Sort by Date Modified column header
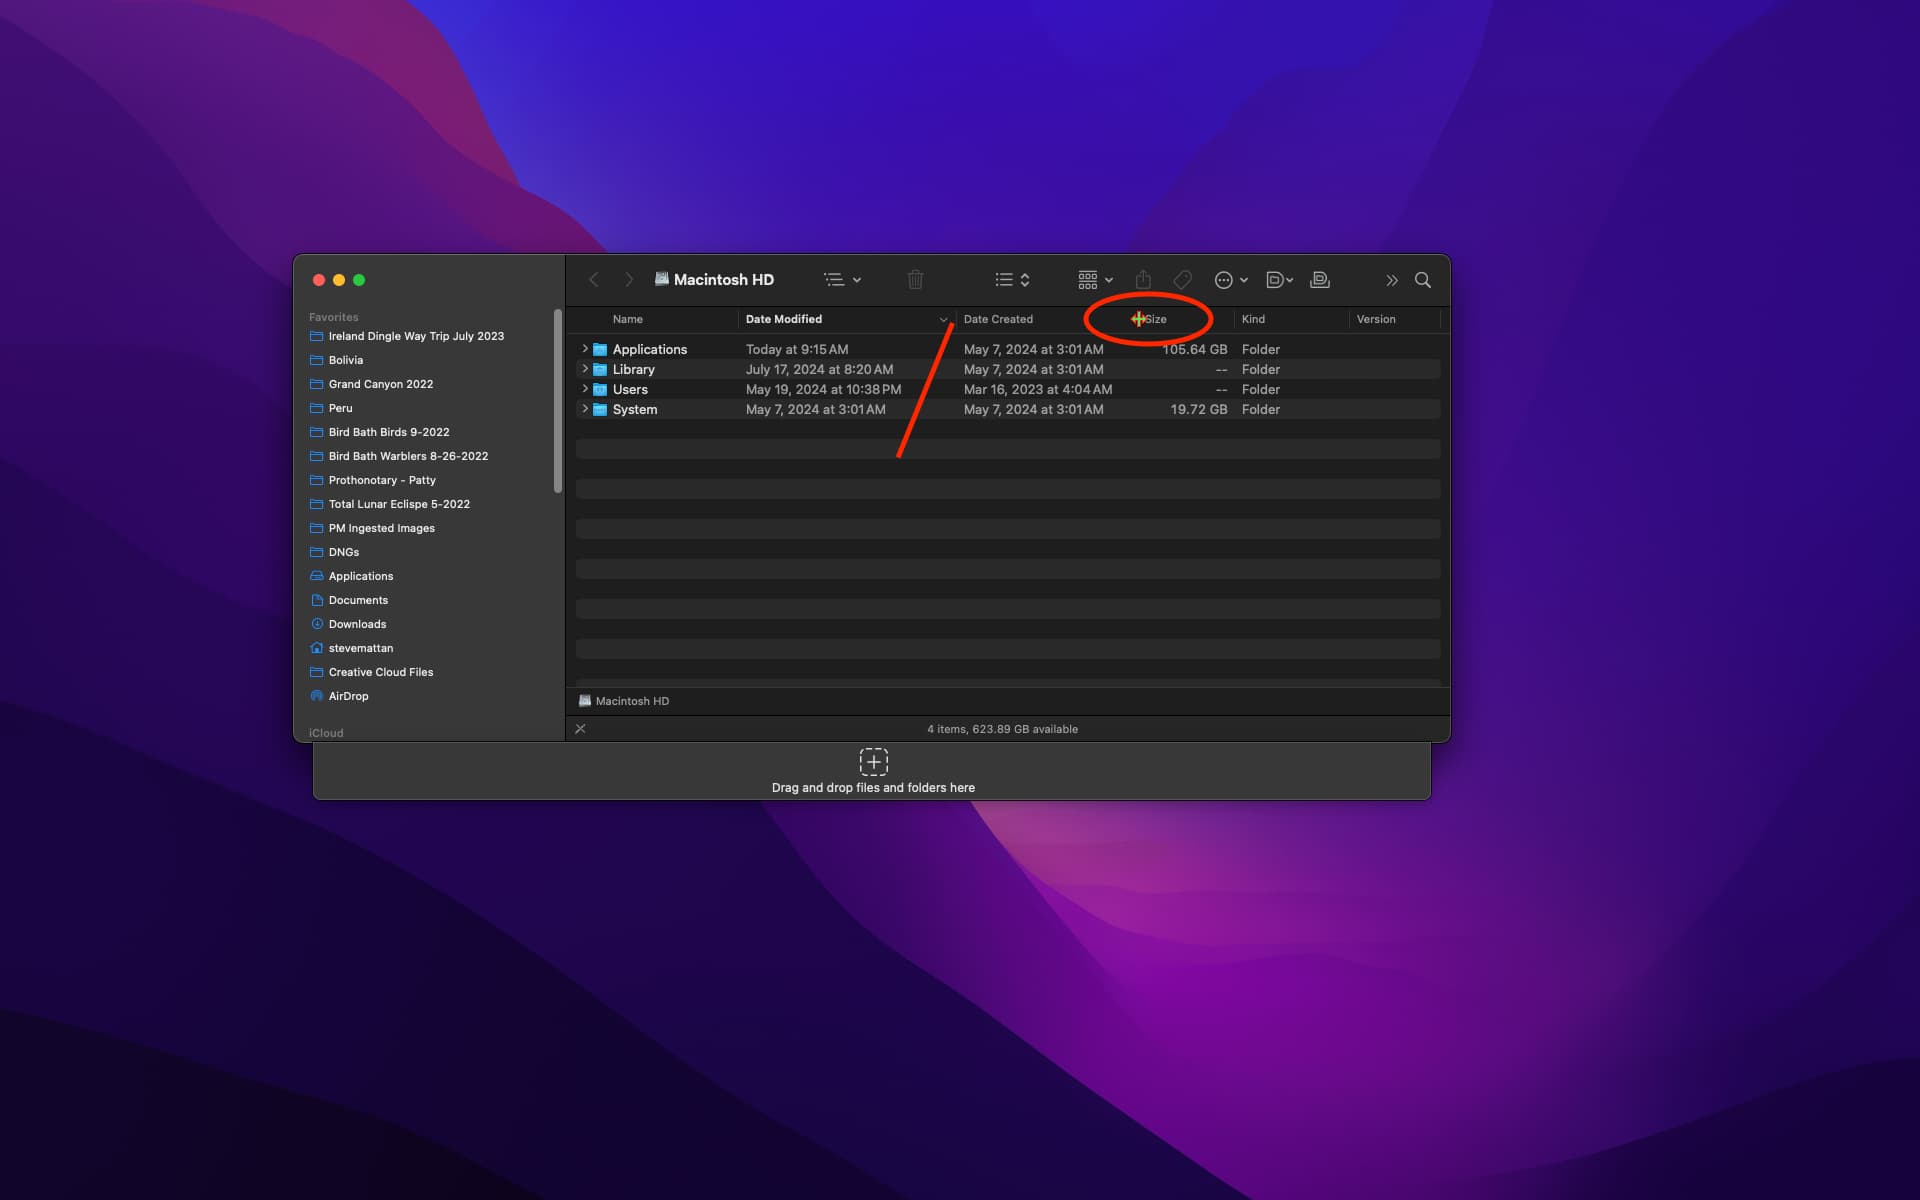Viewport: 1920px width, 1200px height. (784, 319)
